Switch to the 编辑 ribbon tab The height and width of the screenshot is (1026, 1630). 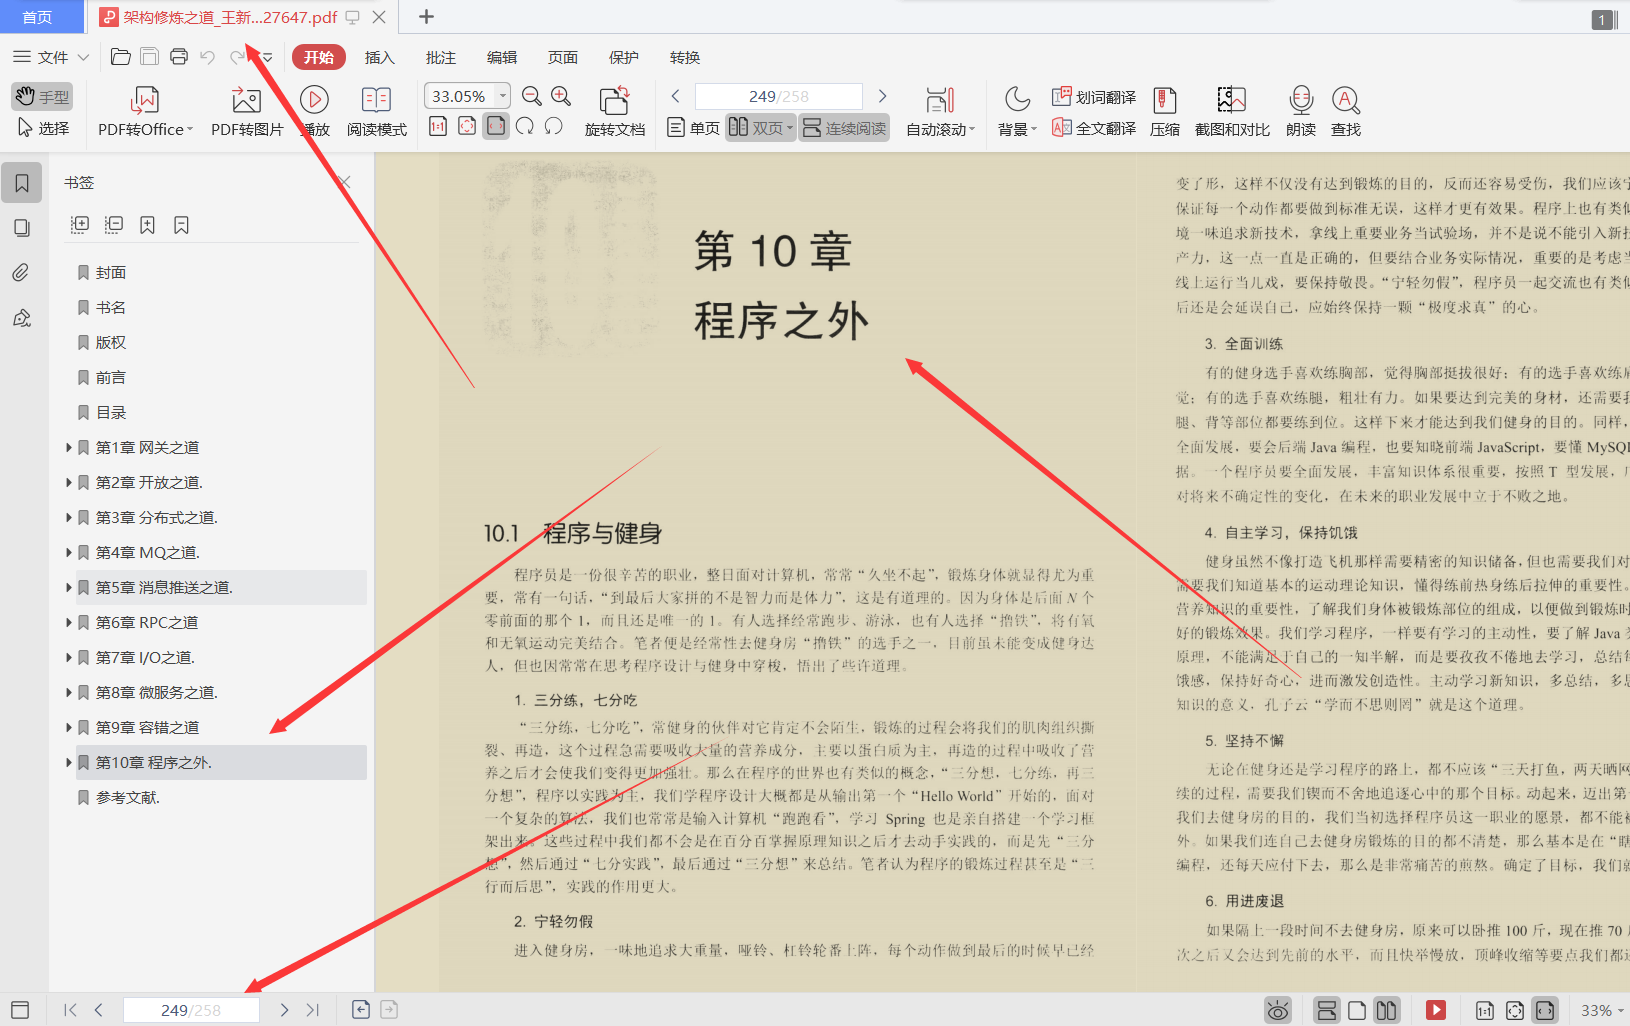pyautogui.click(x=501, y=57)
